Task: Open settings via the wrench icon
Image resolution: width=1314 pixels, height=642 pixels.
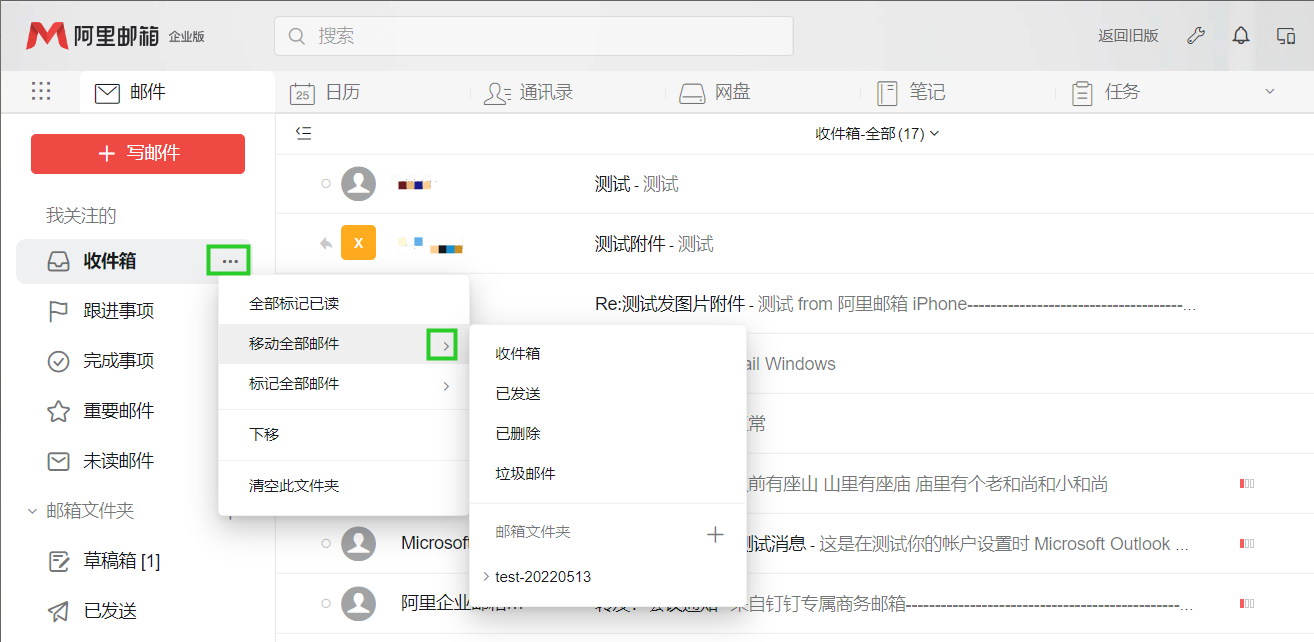Action: (x=1196, y=35)
